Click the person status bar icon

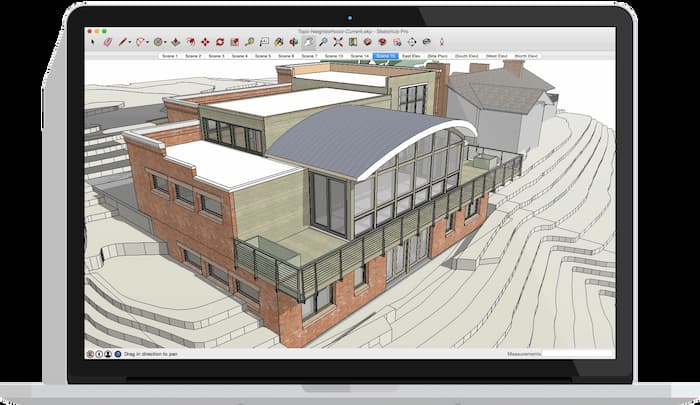point(108,354)
